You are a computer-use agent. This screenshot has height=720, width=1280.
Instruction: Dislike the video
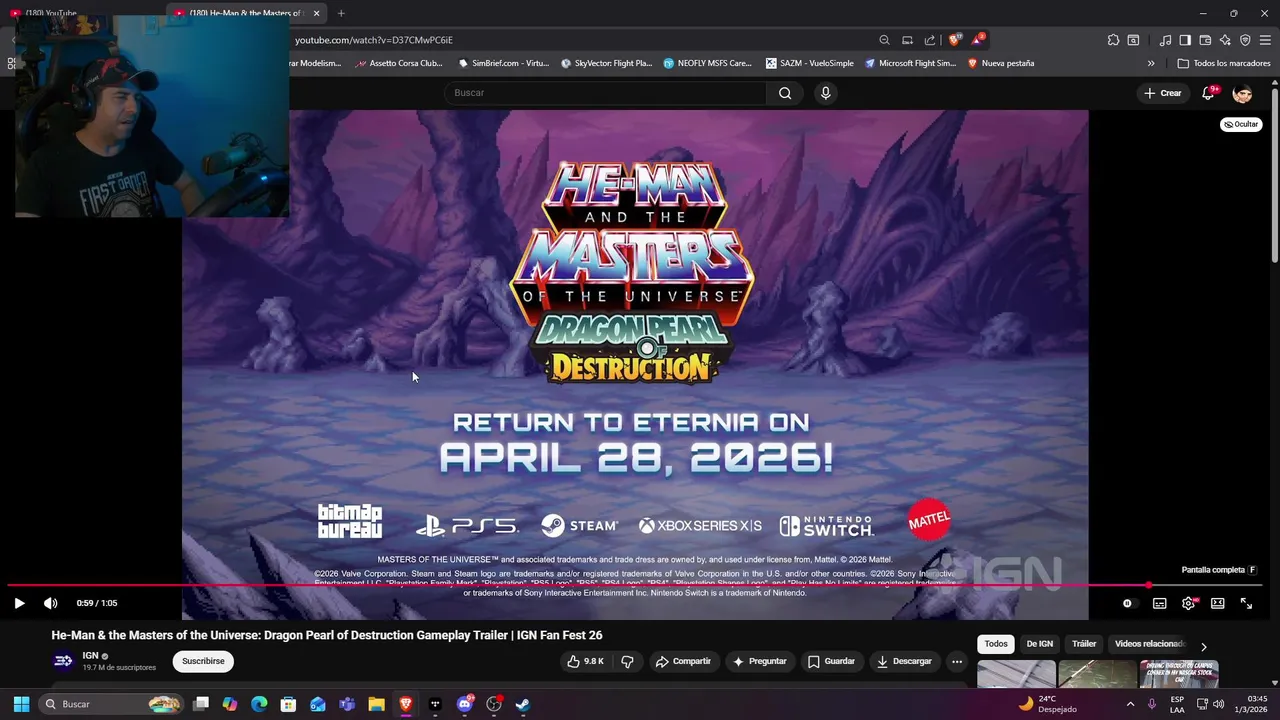tap(627, 661)
